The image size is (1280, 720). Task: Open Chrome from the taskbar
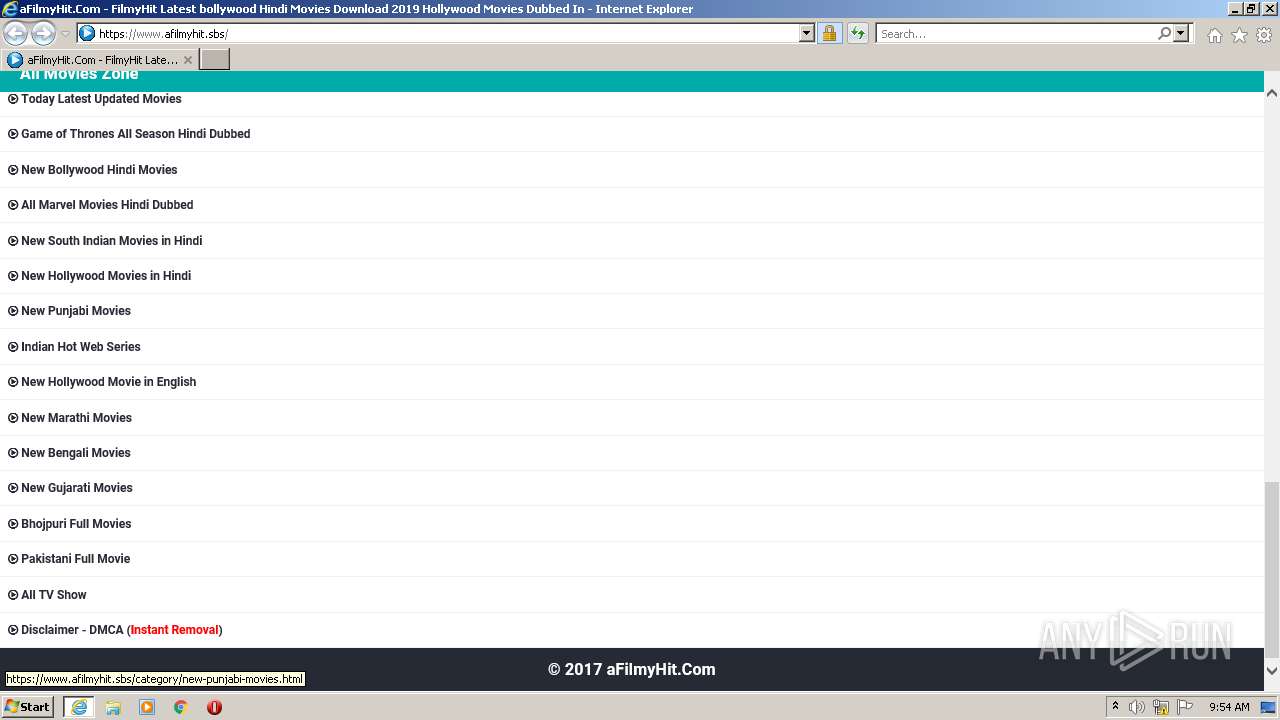(x=180, y=707)
